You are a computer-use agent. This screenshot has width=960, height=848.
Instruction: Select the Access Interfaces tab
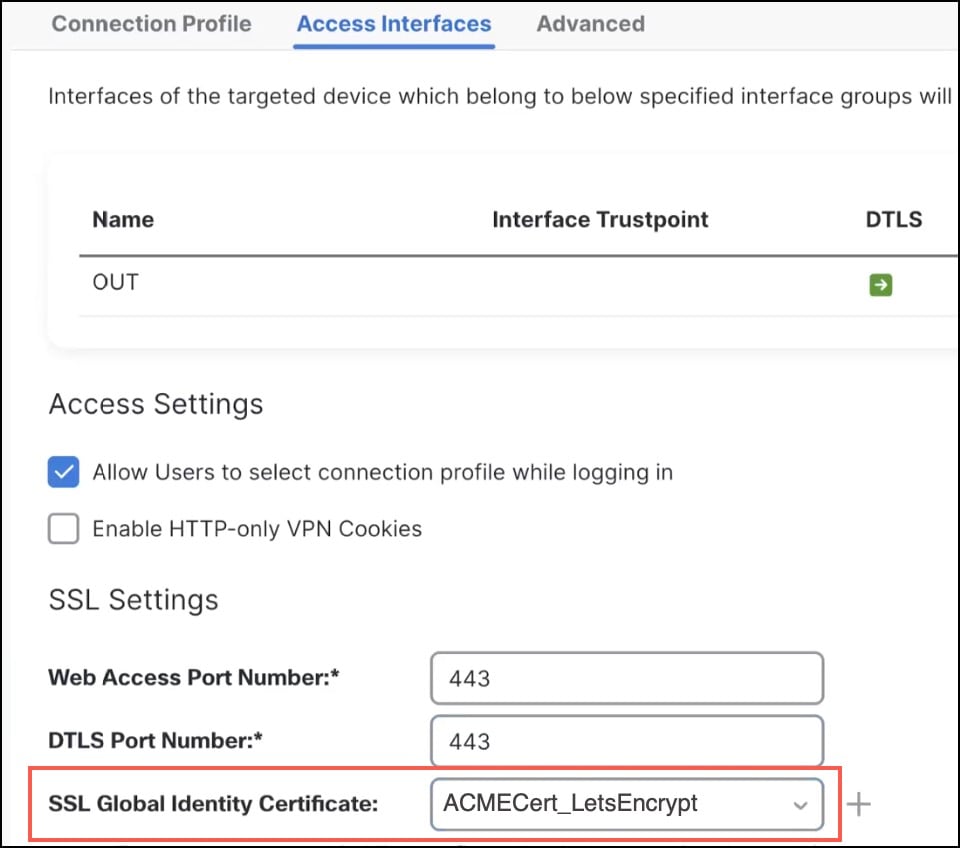click(x=393, y=24)
